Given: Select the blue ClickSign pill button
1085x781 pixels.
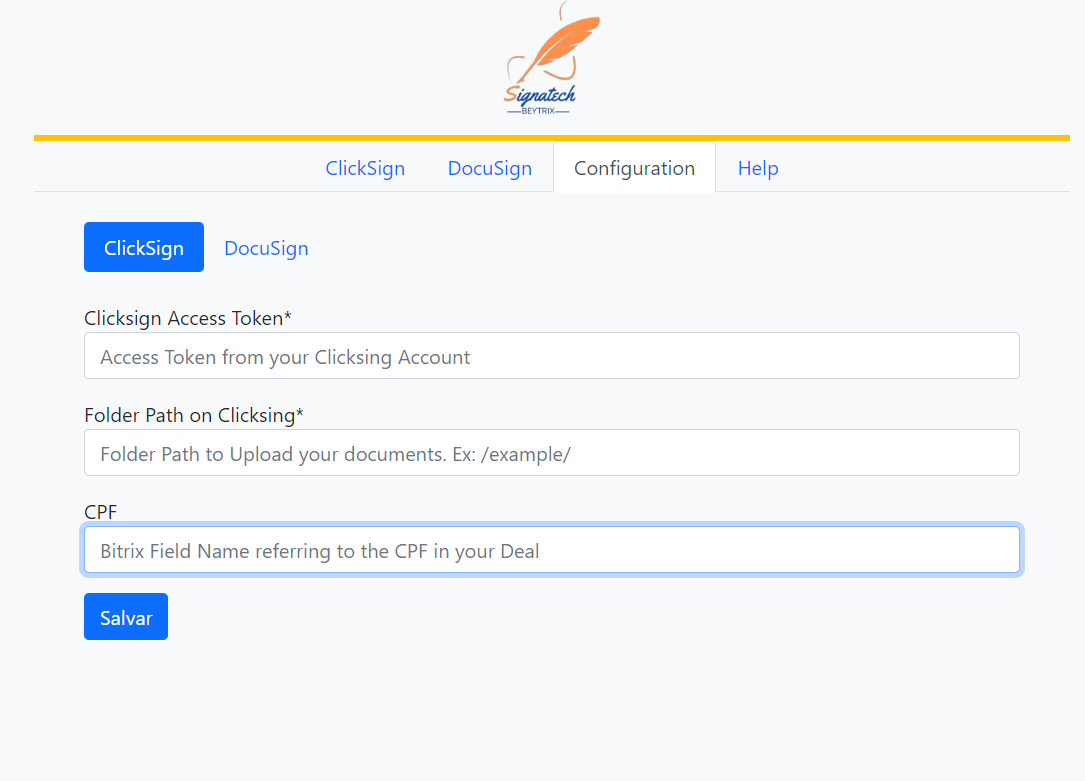Looking at the screenshot, I should (x=144, y=248).
